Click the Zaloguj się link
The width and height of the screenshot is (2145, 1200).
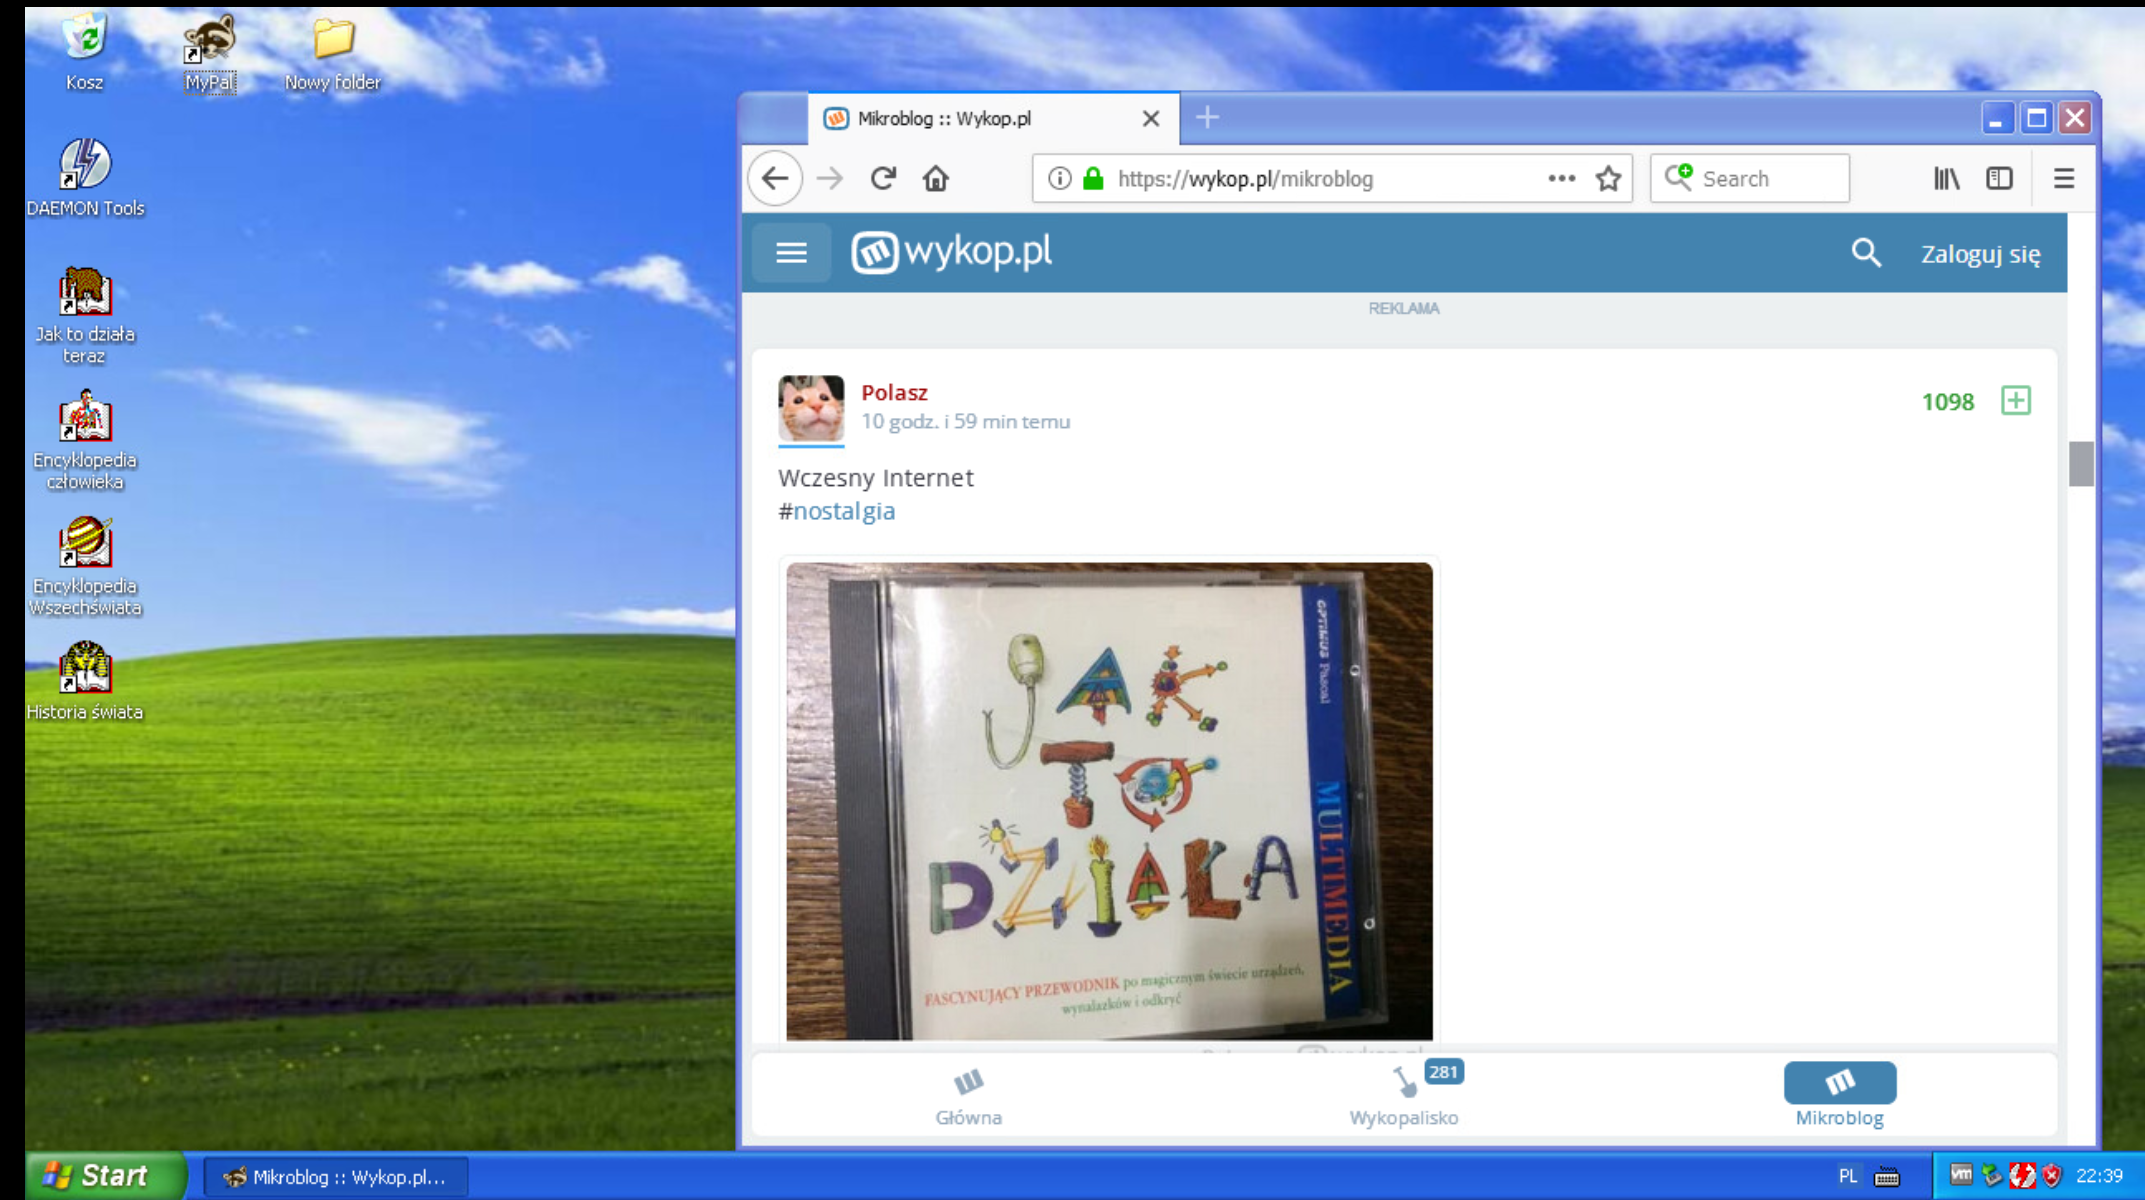pyautogui.click(x=1980, y=254)
